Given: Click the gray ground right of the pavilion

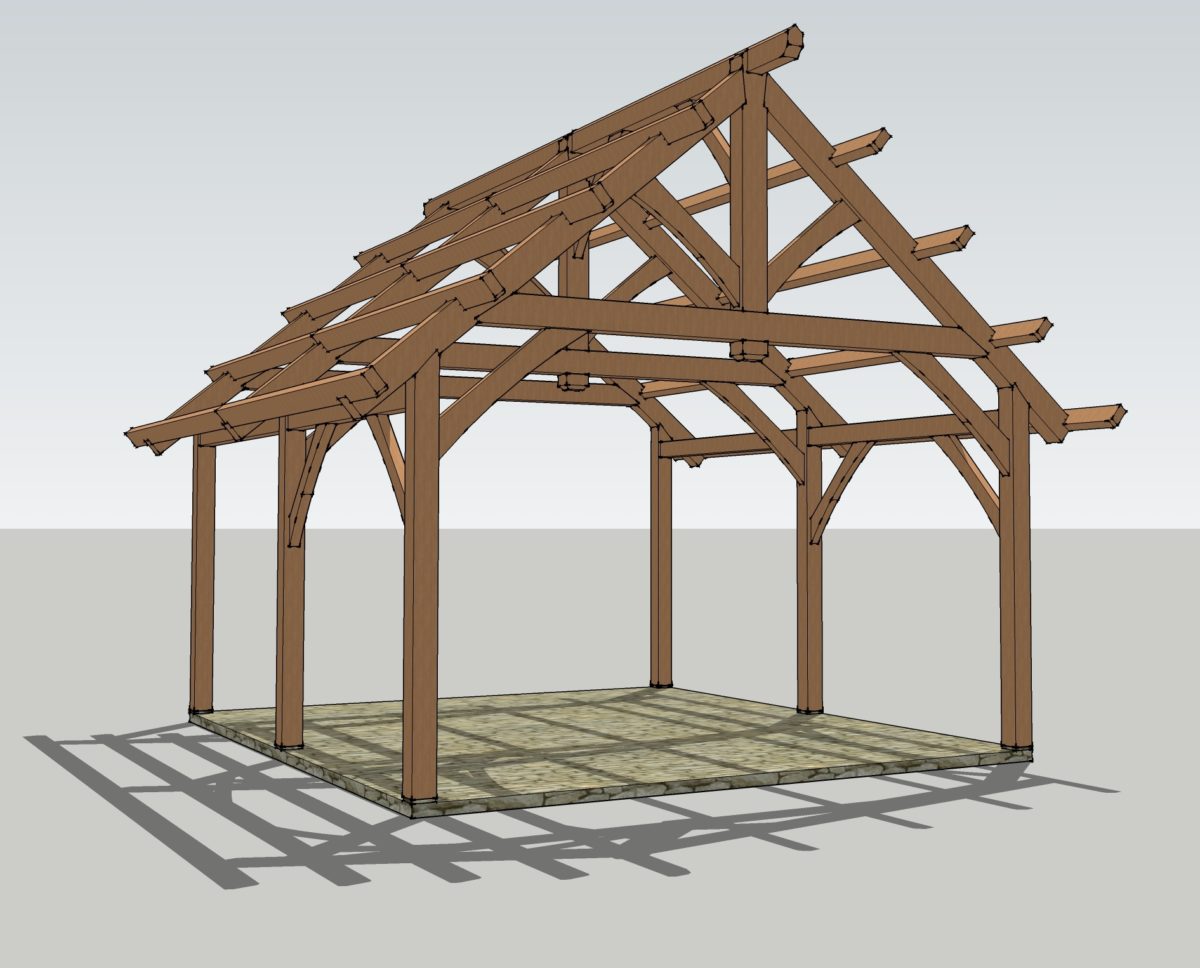Looking at the screenshot, I should (x=1120, y=650).
